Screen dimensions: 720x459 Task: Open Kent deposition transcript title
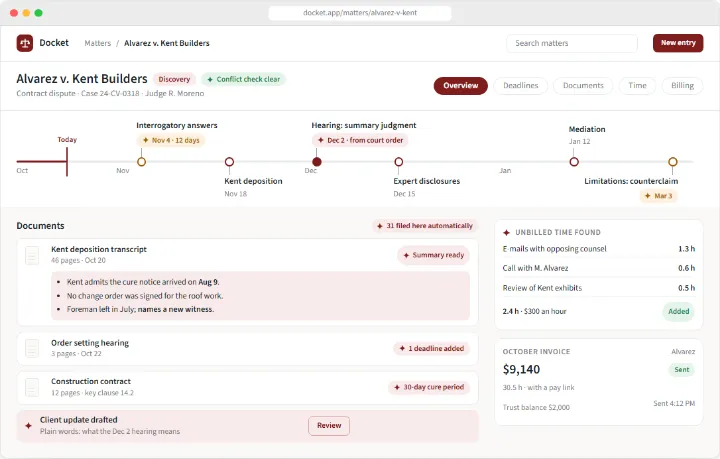(99, 249)
